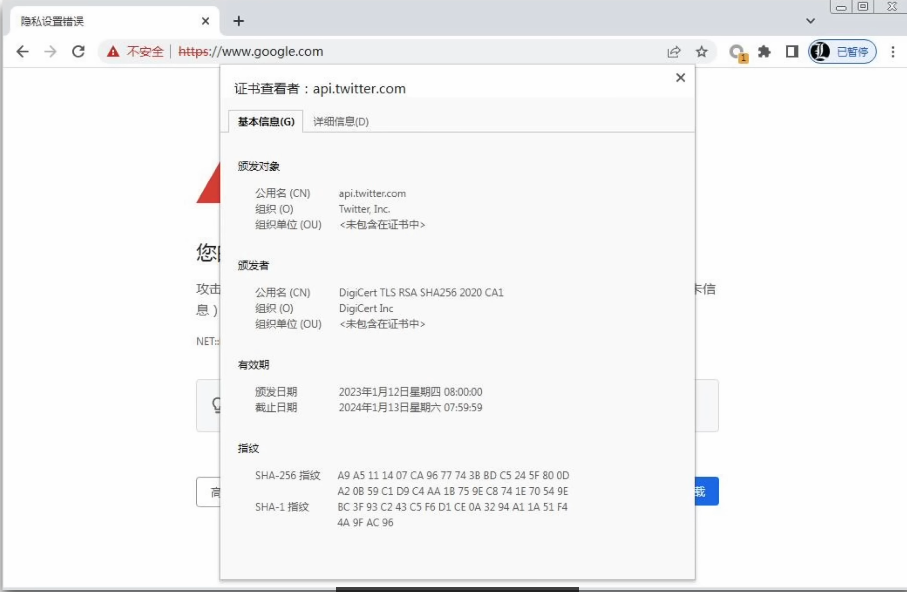Click the www.google.com address bar
Image resolution: width=907 pixels, height=592 pixels.
coord(400,52)
